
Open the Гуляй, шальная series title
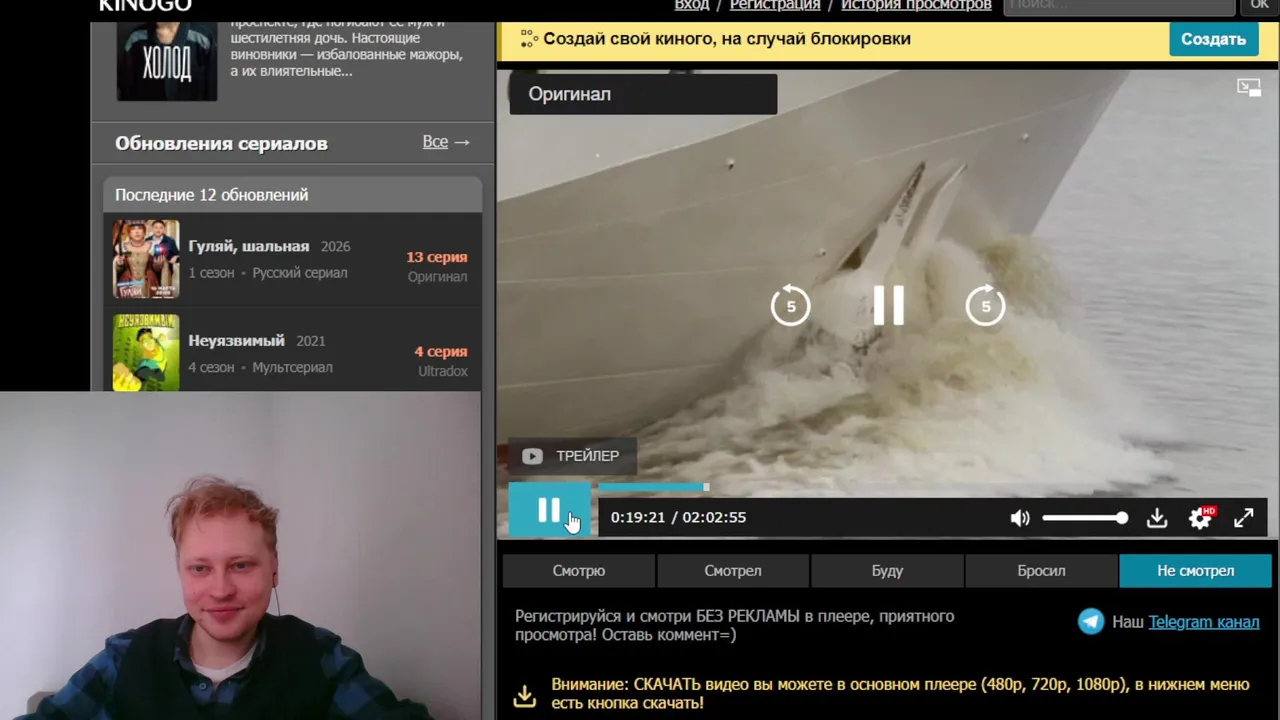pos(249,246)
